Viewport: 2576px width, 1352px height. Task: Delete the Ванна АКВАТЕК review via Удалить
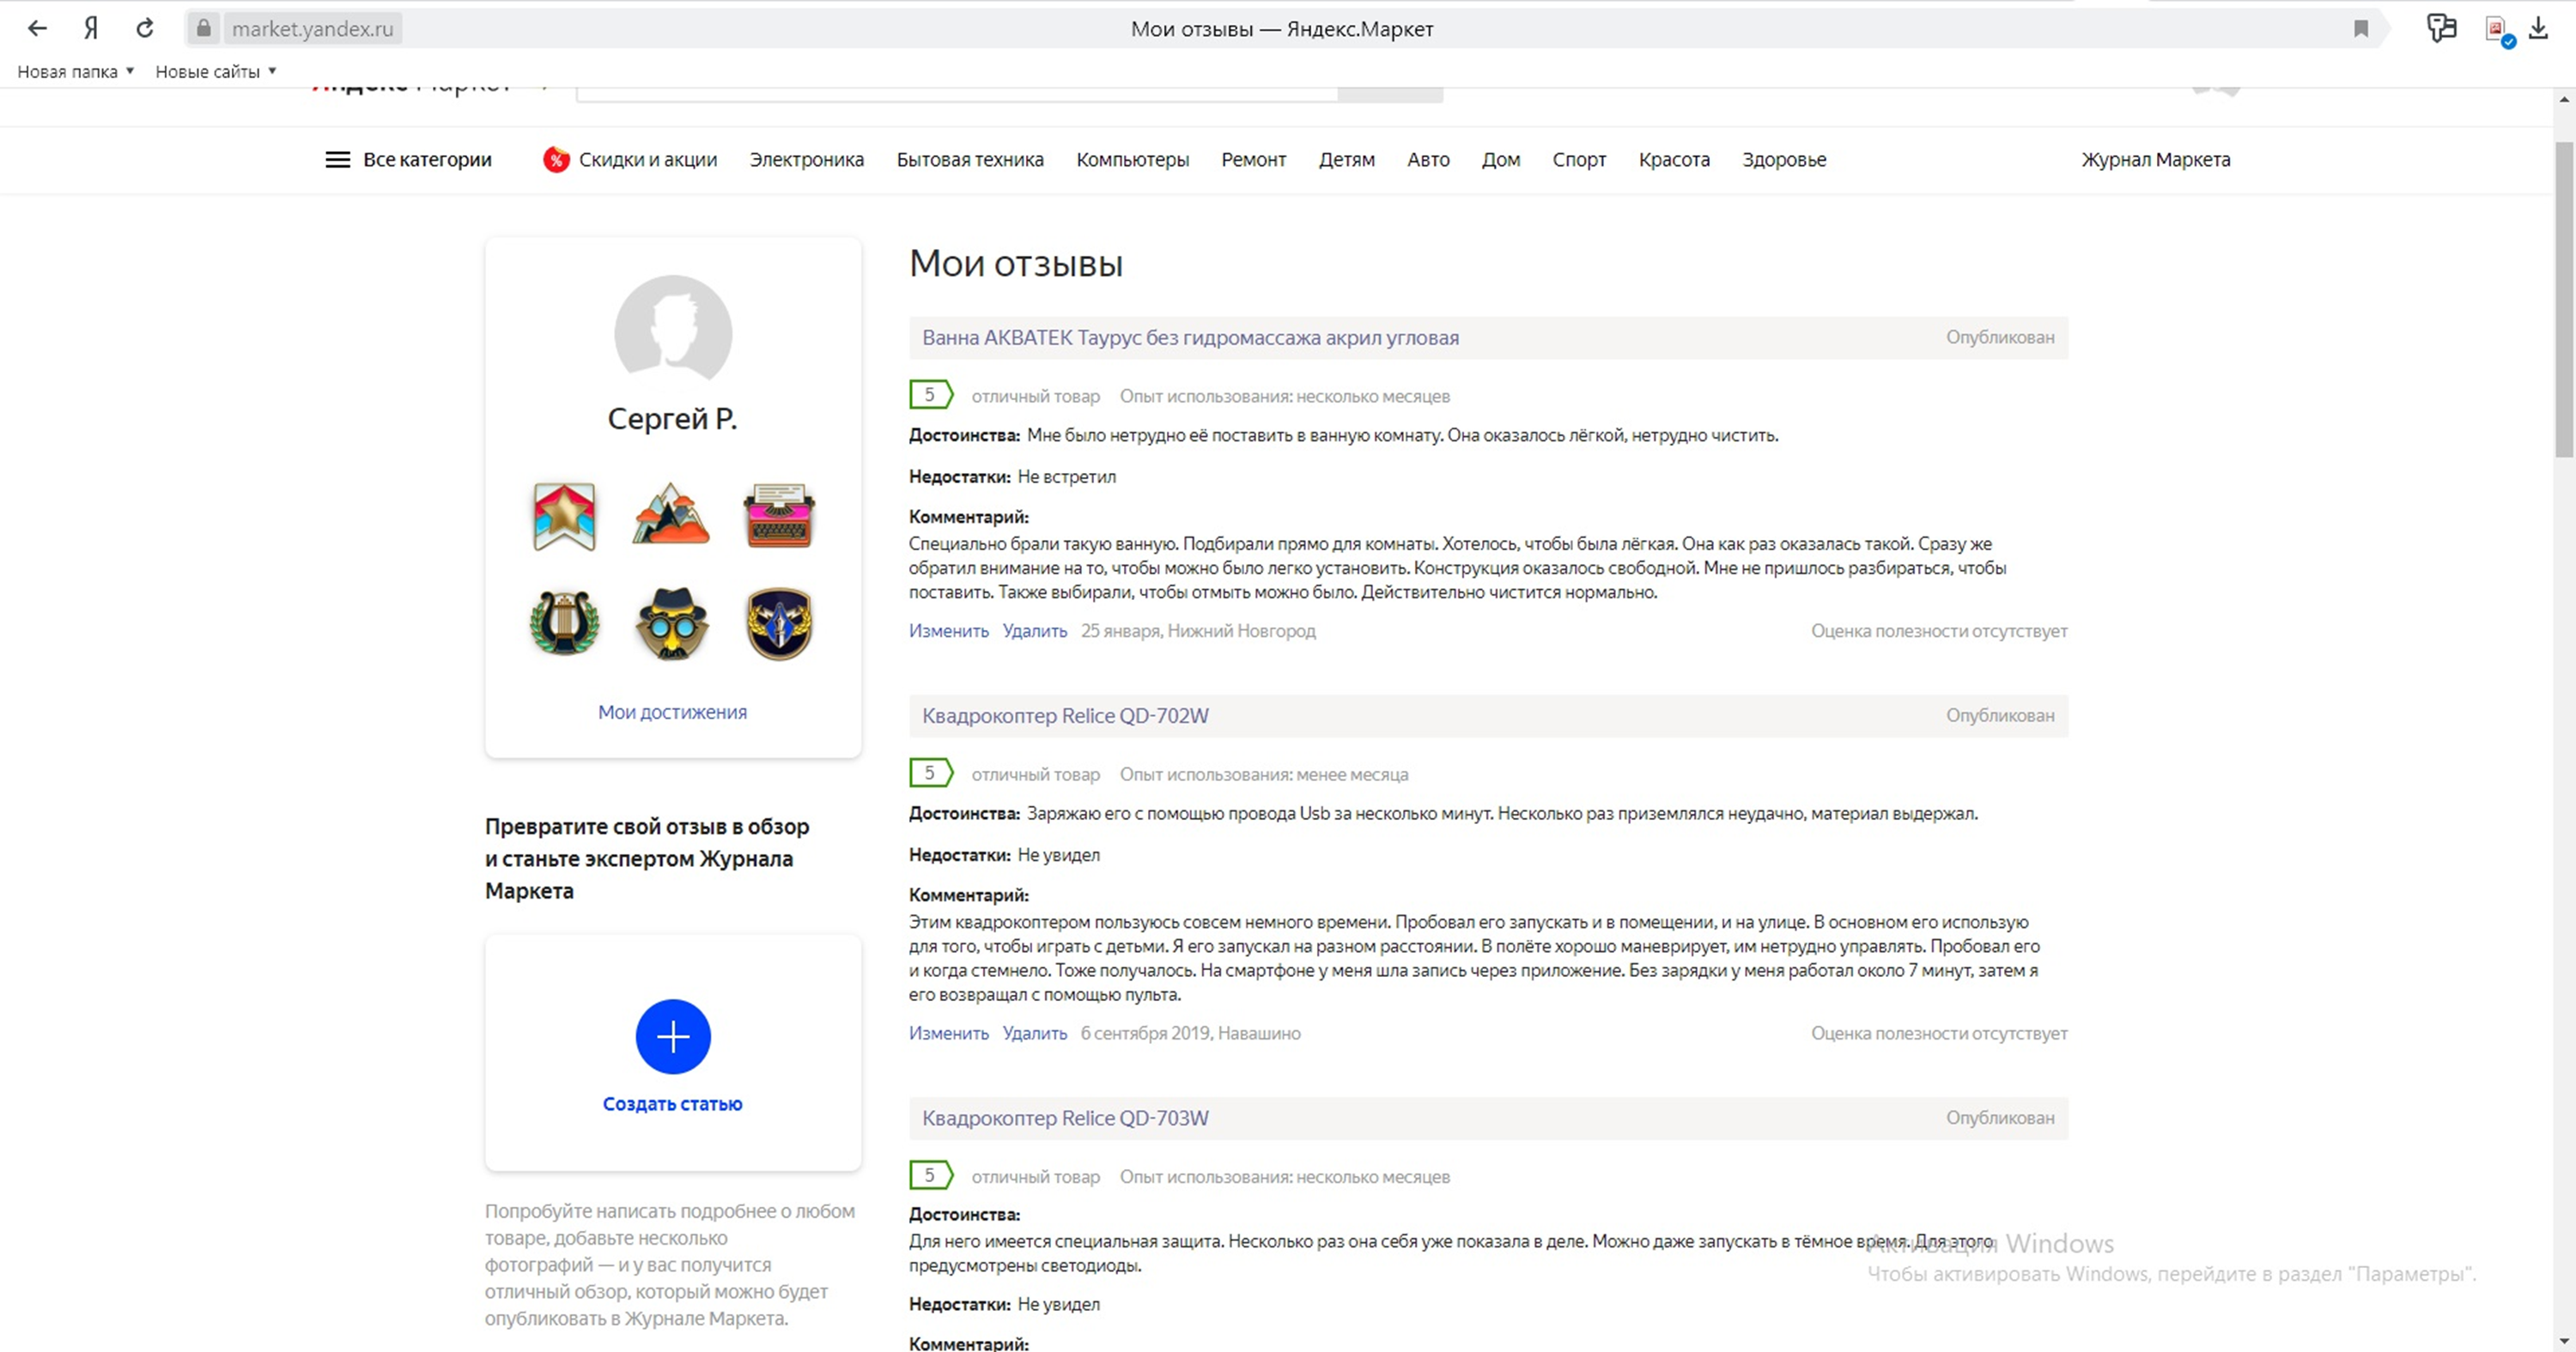(x=1034, y=631)
